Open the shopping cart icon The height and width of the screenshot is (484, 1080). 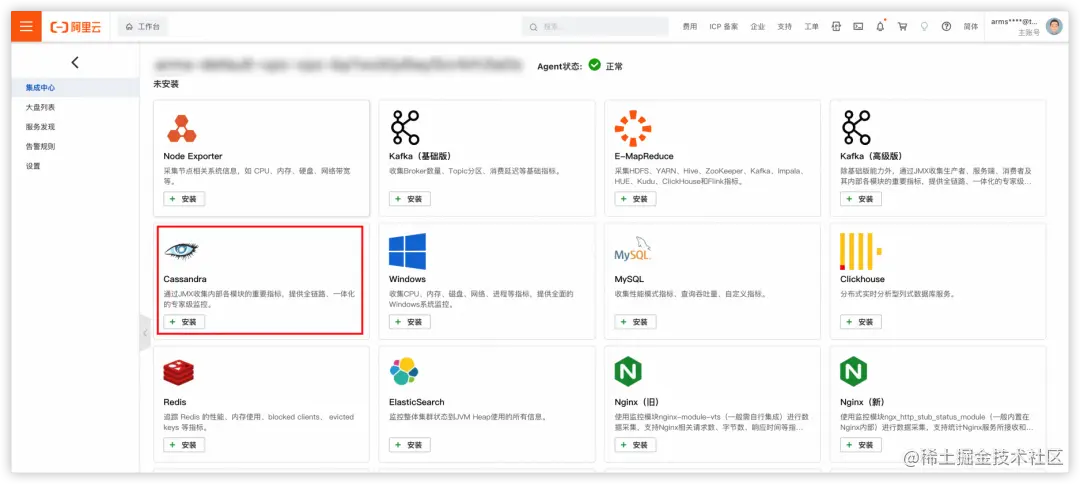pos(902,27)
